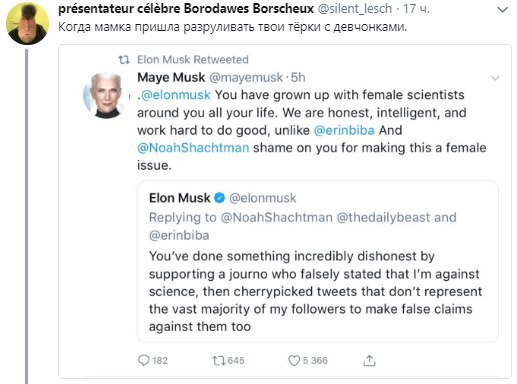The image size is (517, 384).
Task: Follow the blue @NoahShachtman mention link
Action: click(193, 148)
